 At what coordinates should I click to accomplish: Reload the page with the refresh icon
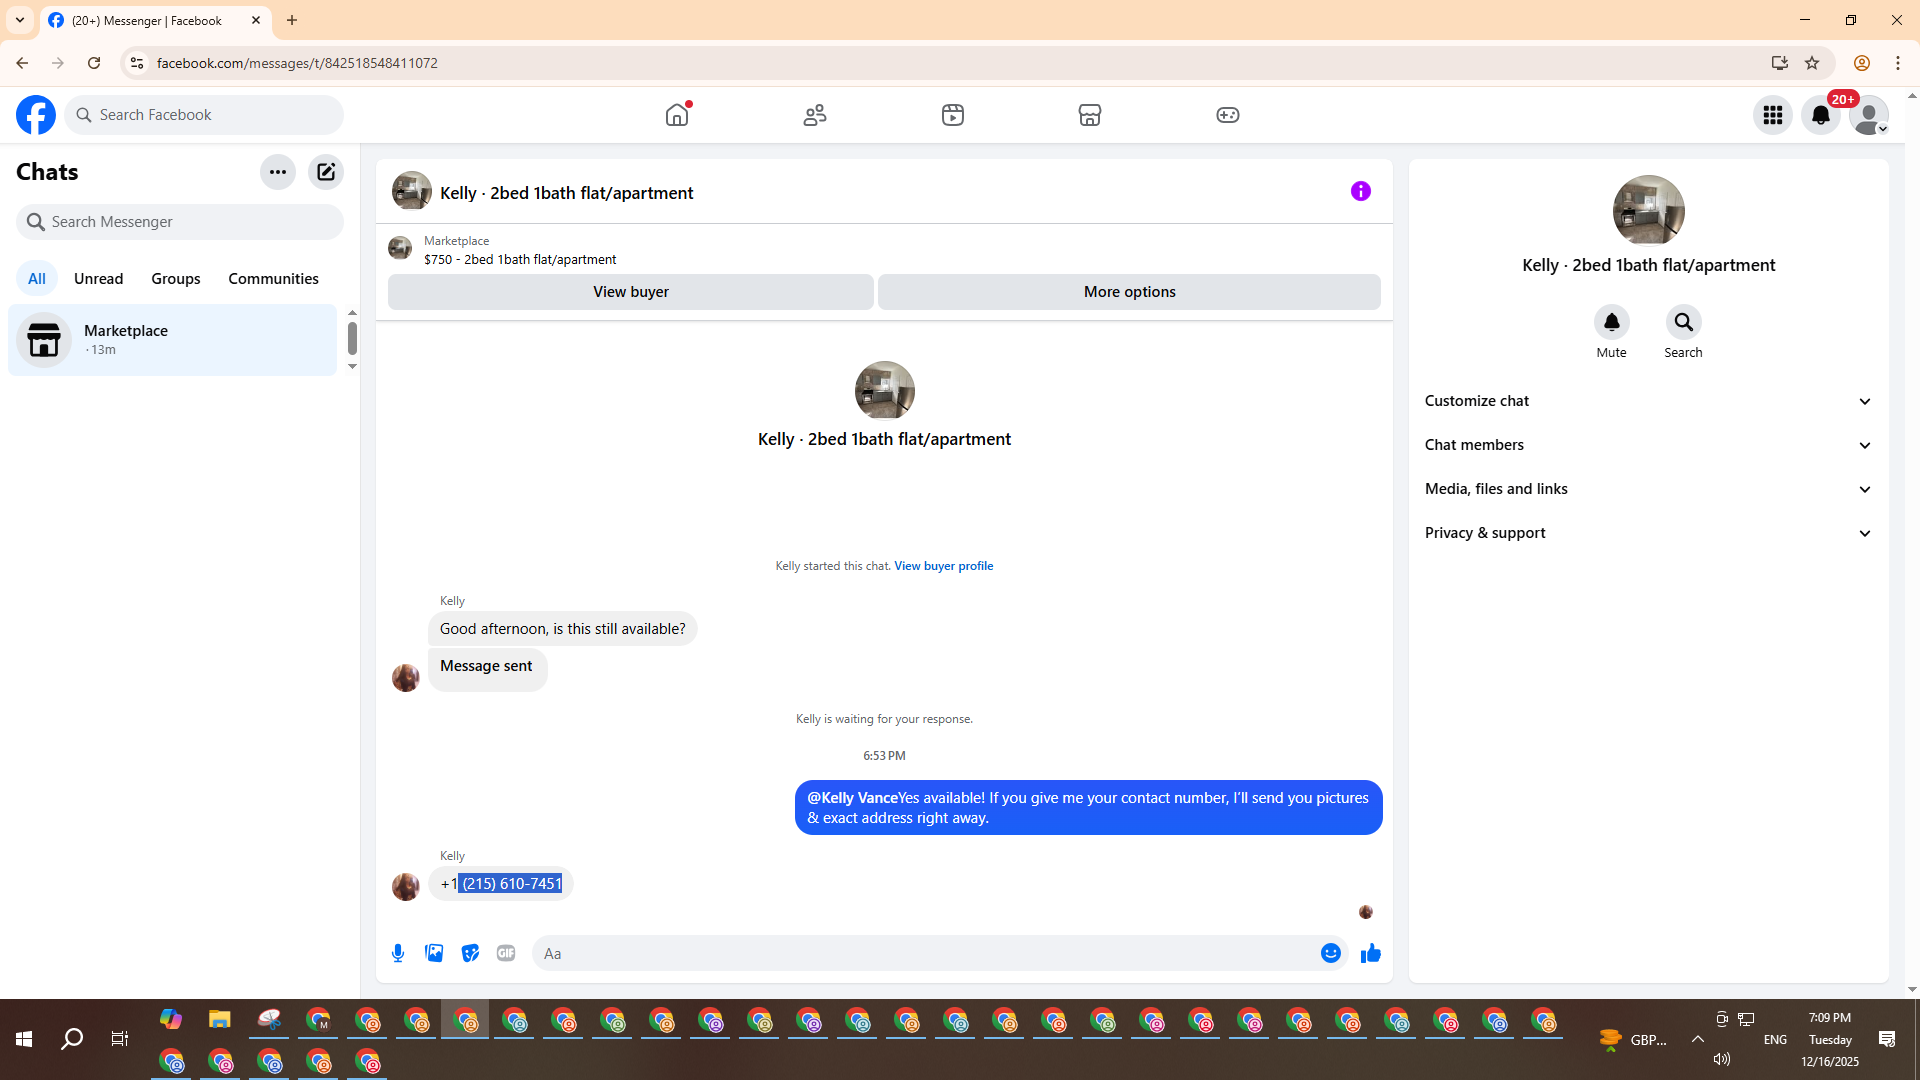94,63
